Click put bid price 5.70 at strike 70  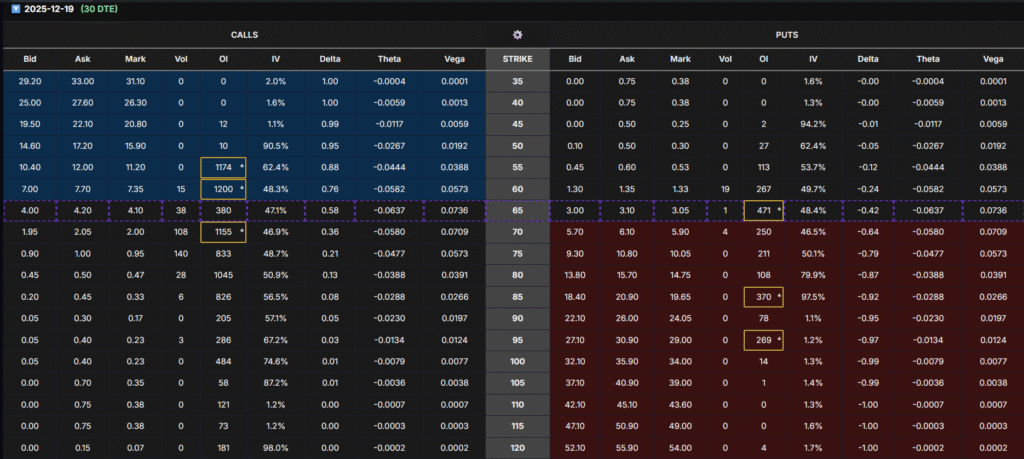(x=575, y=232)
